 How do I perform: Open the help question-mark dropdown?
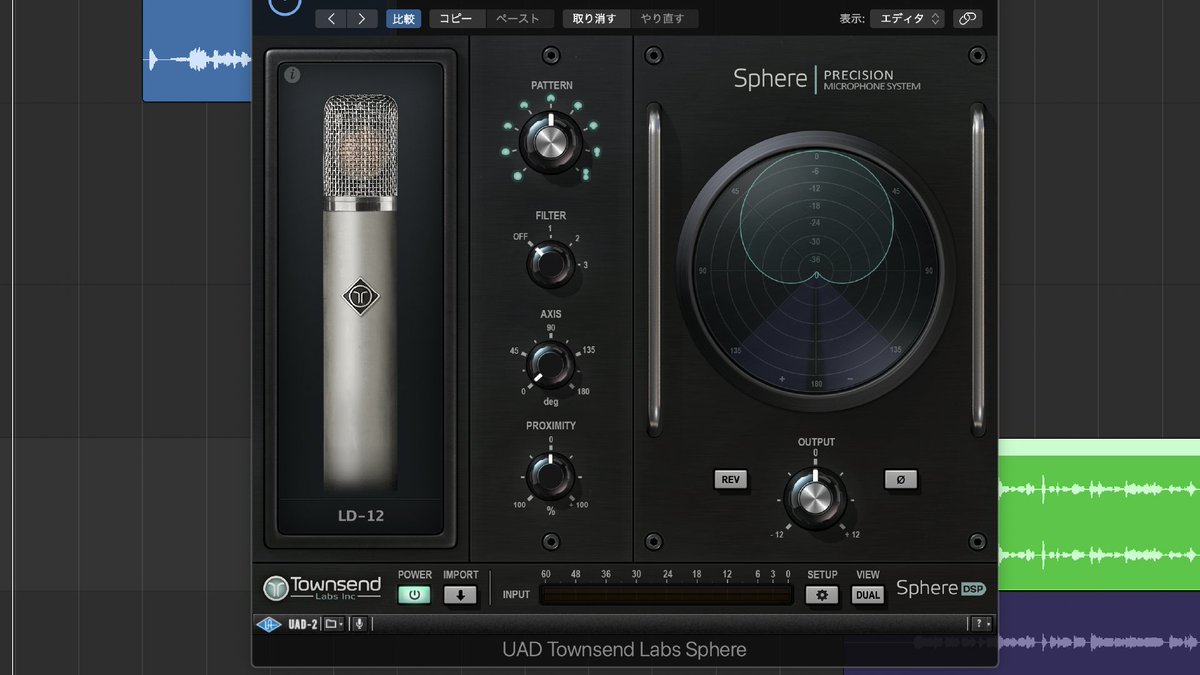click(x=980, y=624)
